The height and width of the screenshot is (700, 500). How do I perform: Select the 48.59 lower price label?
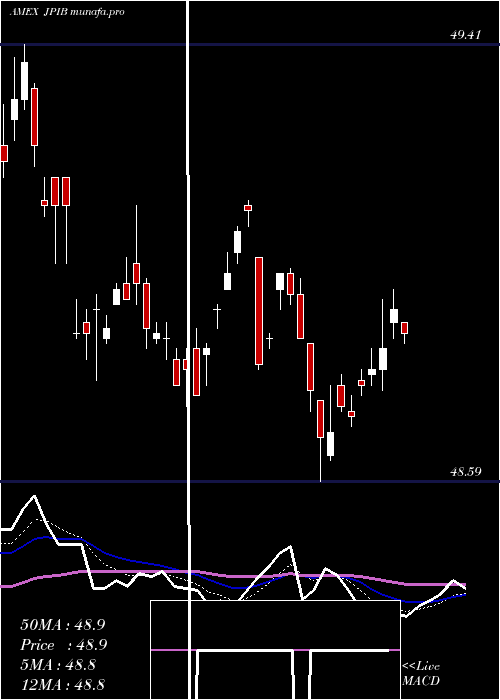click(466, 471)
